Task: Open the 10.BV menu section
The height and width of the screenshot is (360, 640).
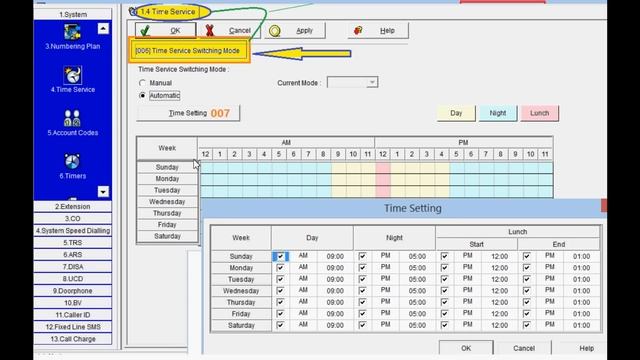Action: coord(73,303)
